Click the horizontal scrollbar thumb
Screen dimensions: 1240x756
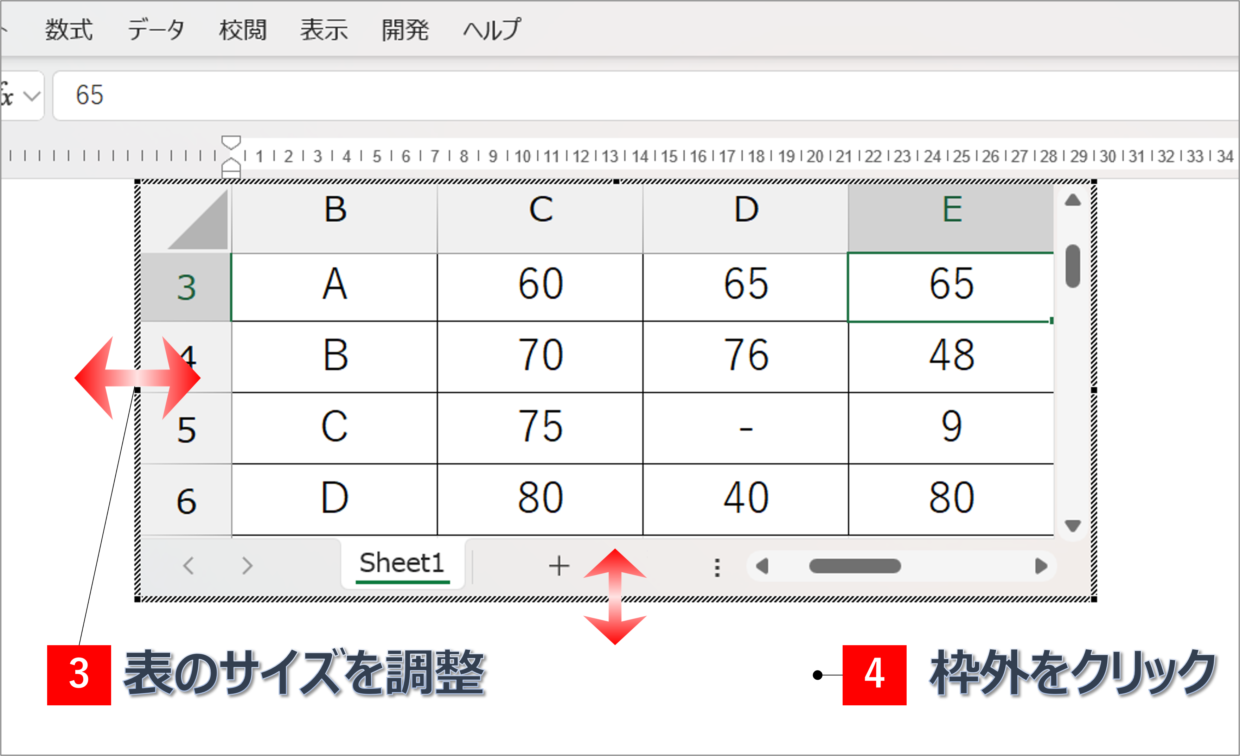[855, 566]
